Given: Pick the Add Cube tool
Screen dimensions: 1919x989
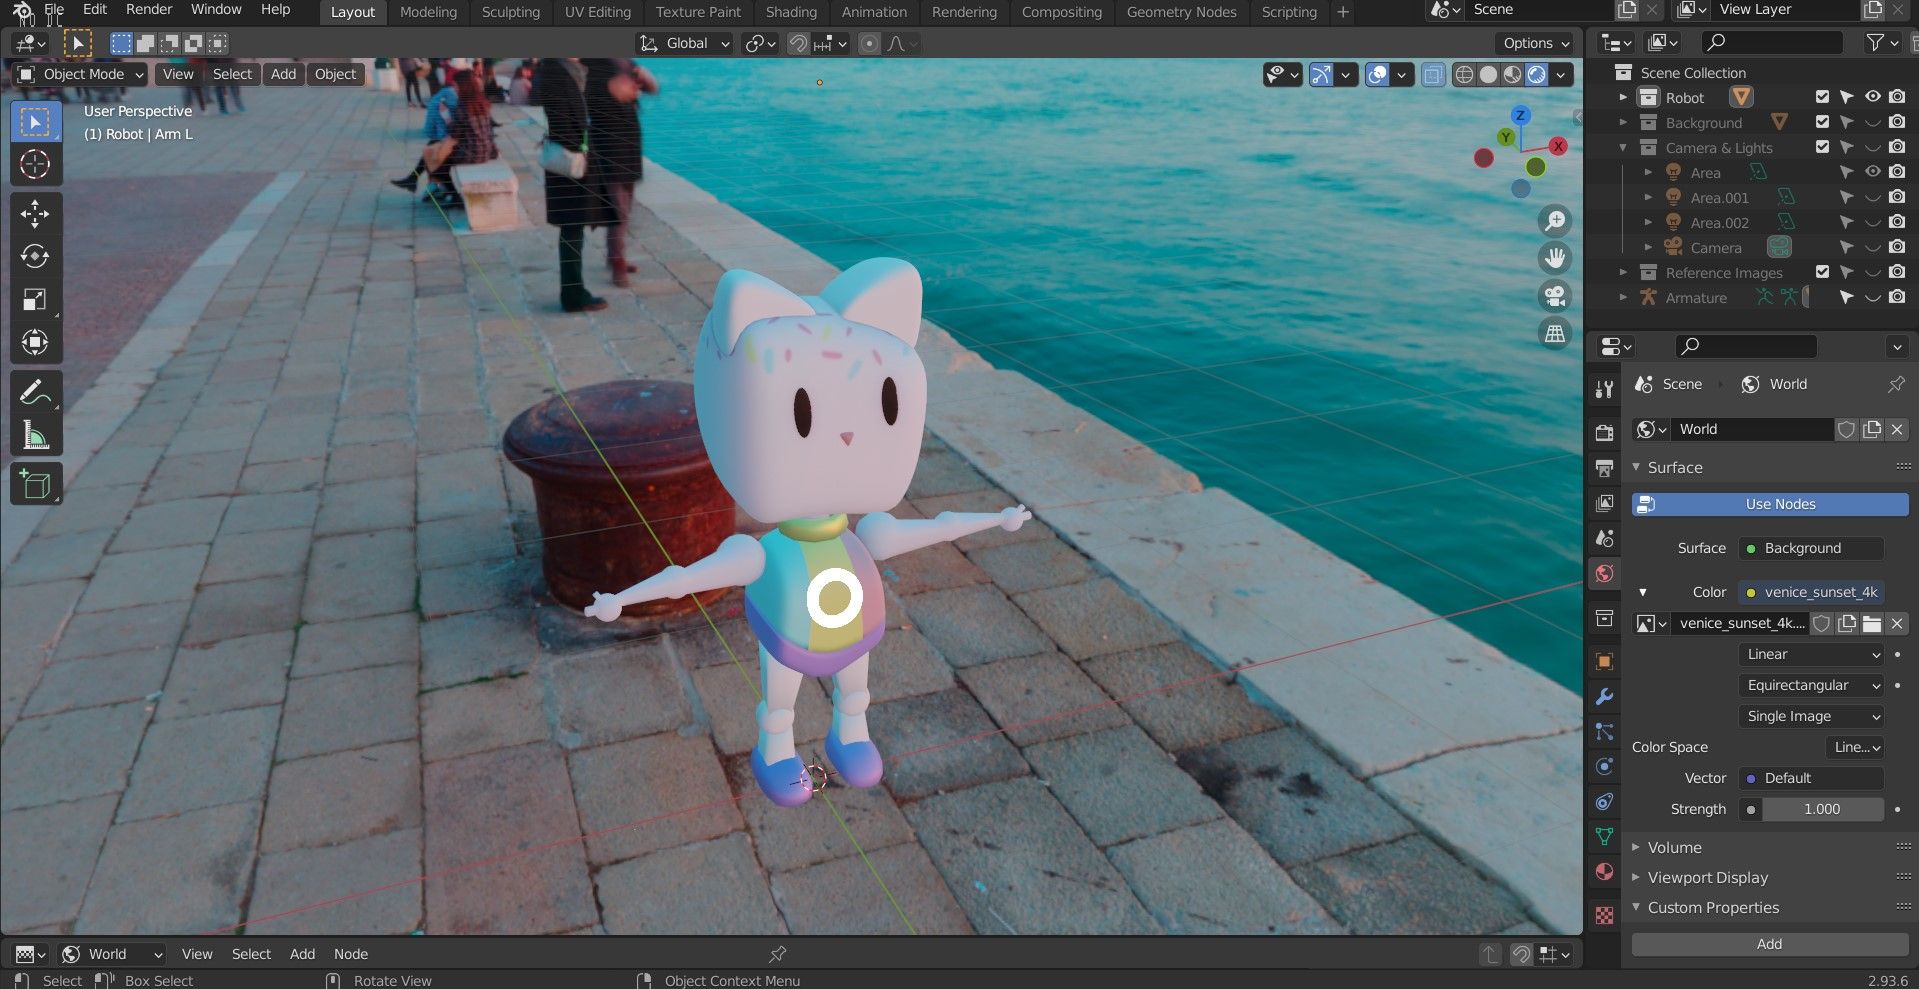Looking at the screenshot, I should 35,485.
